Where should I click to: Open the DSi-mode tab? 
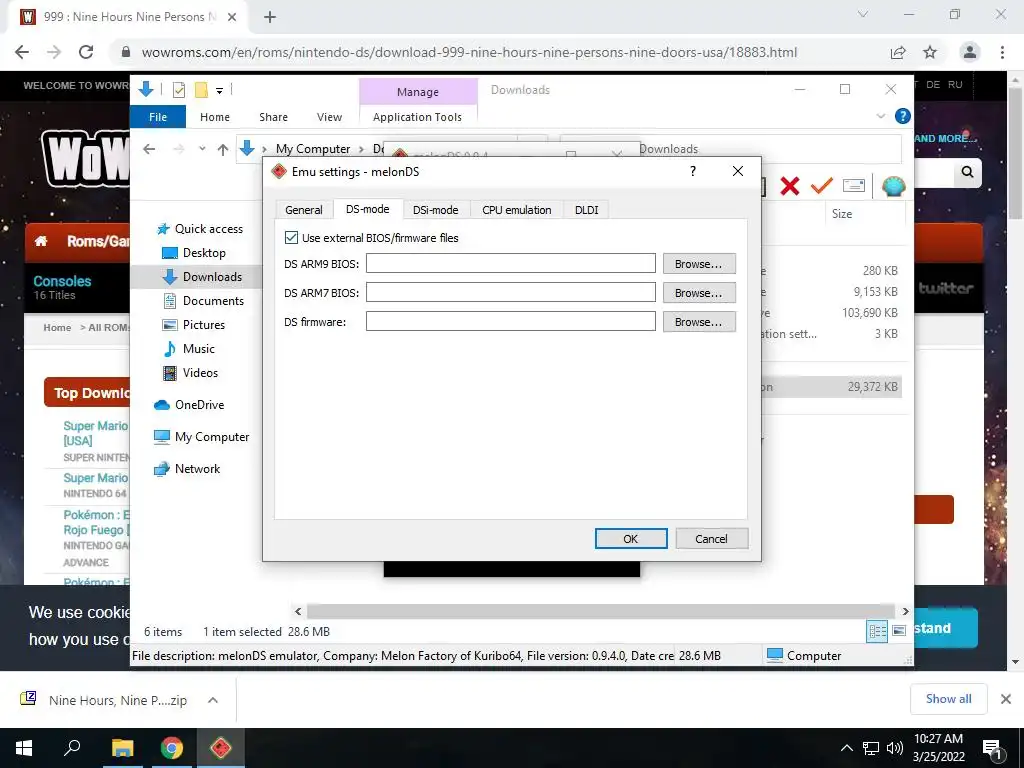pos(436,210)
